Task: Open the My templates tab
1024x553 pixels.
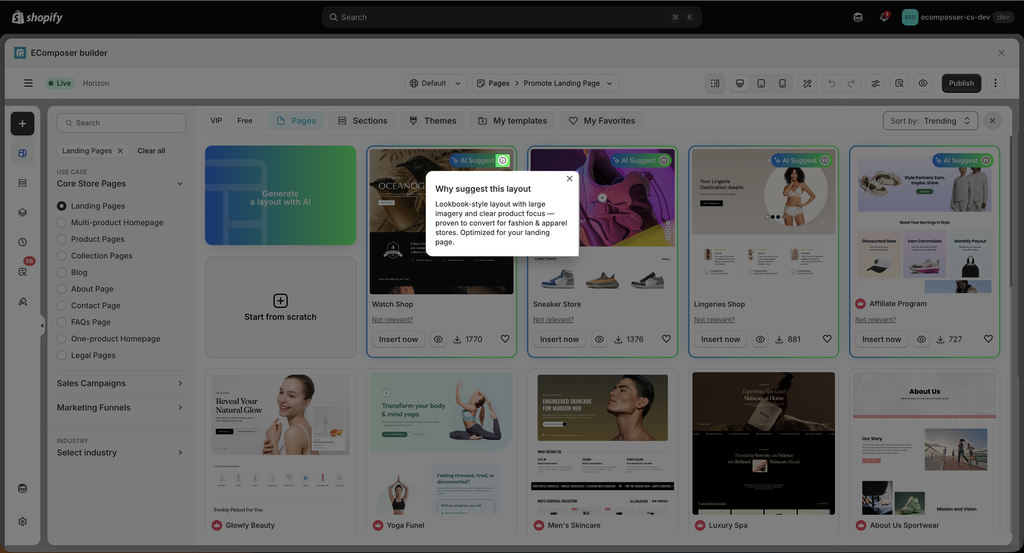Action: [x=512, y=121]
